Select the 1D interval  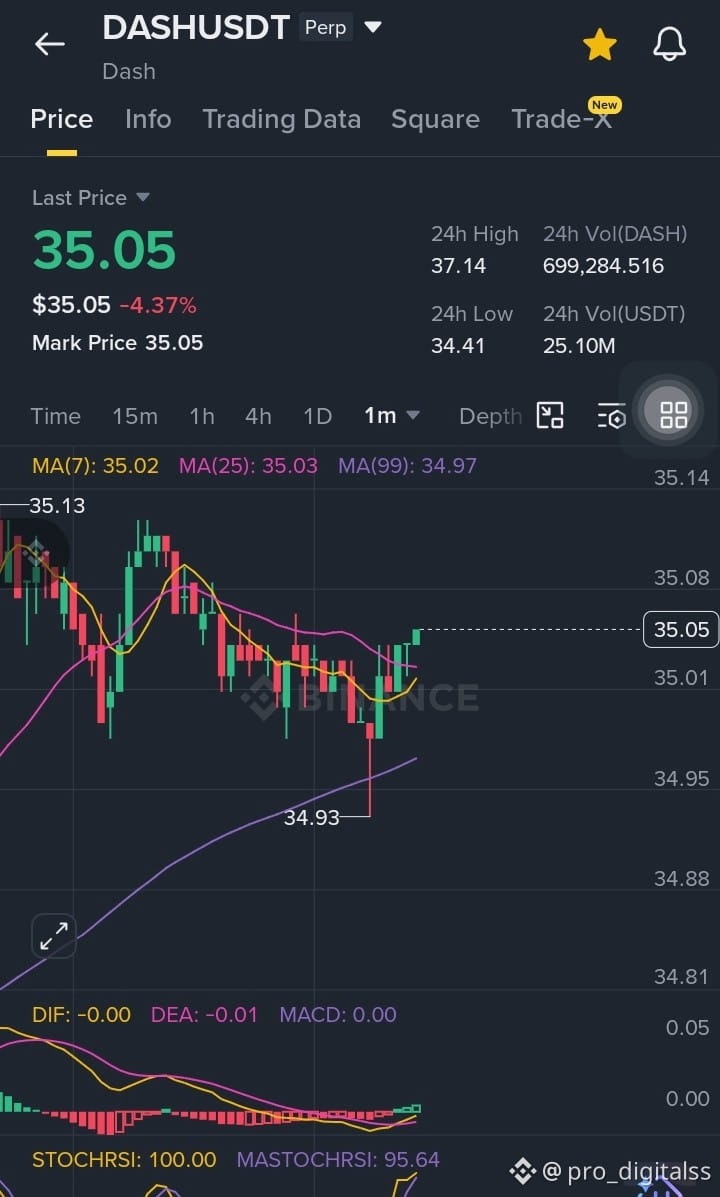(317, 416)
